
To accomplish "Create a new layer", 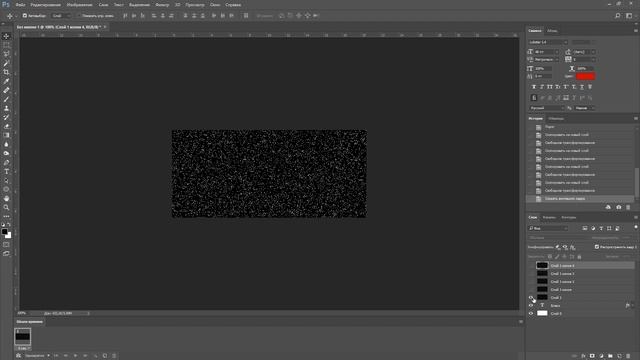I will coord(619,356).
